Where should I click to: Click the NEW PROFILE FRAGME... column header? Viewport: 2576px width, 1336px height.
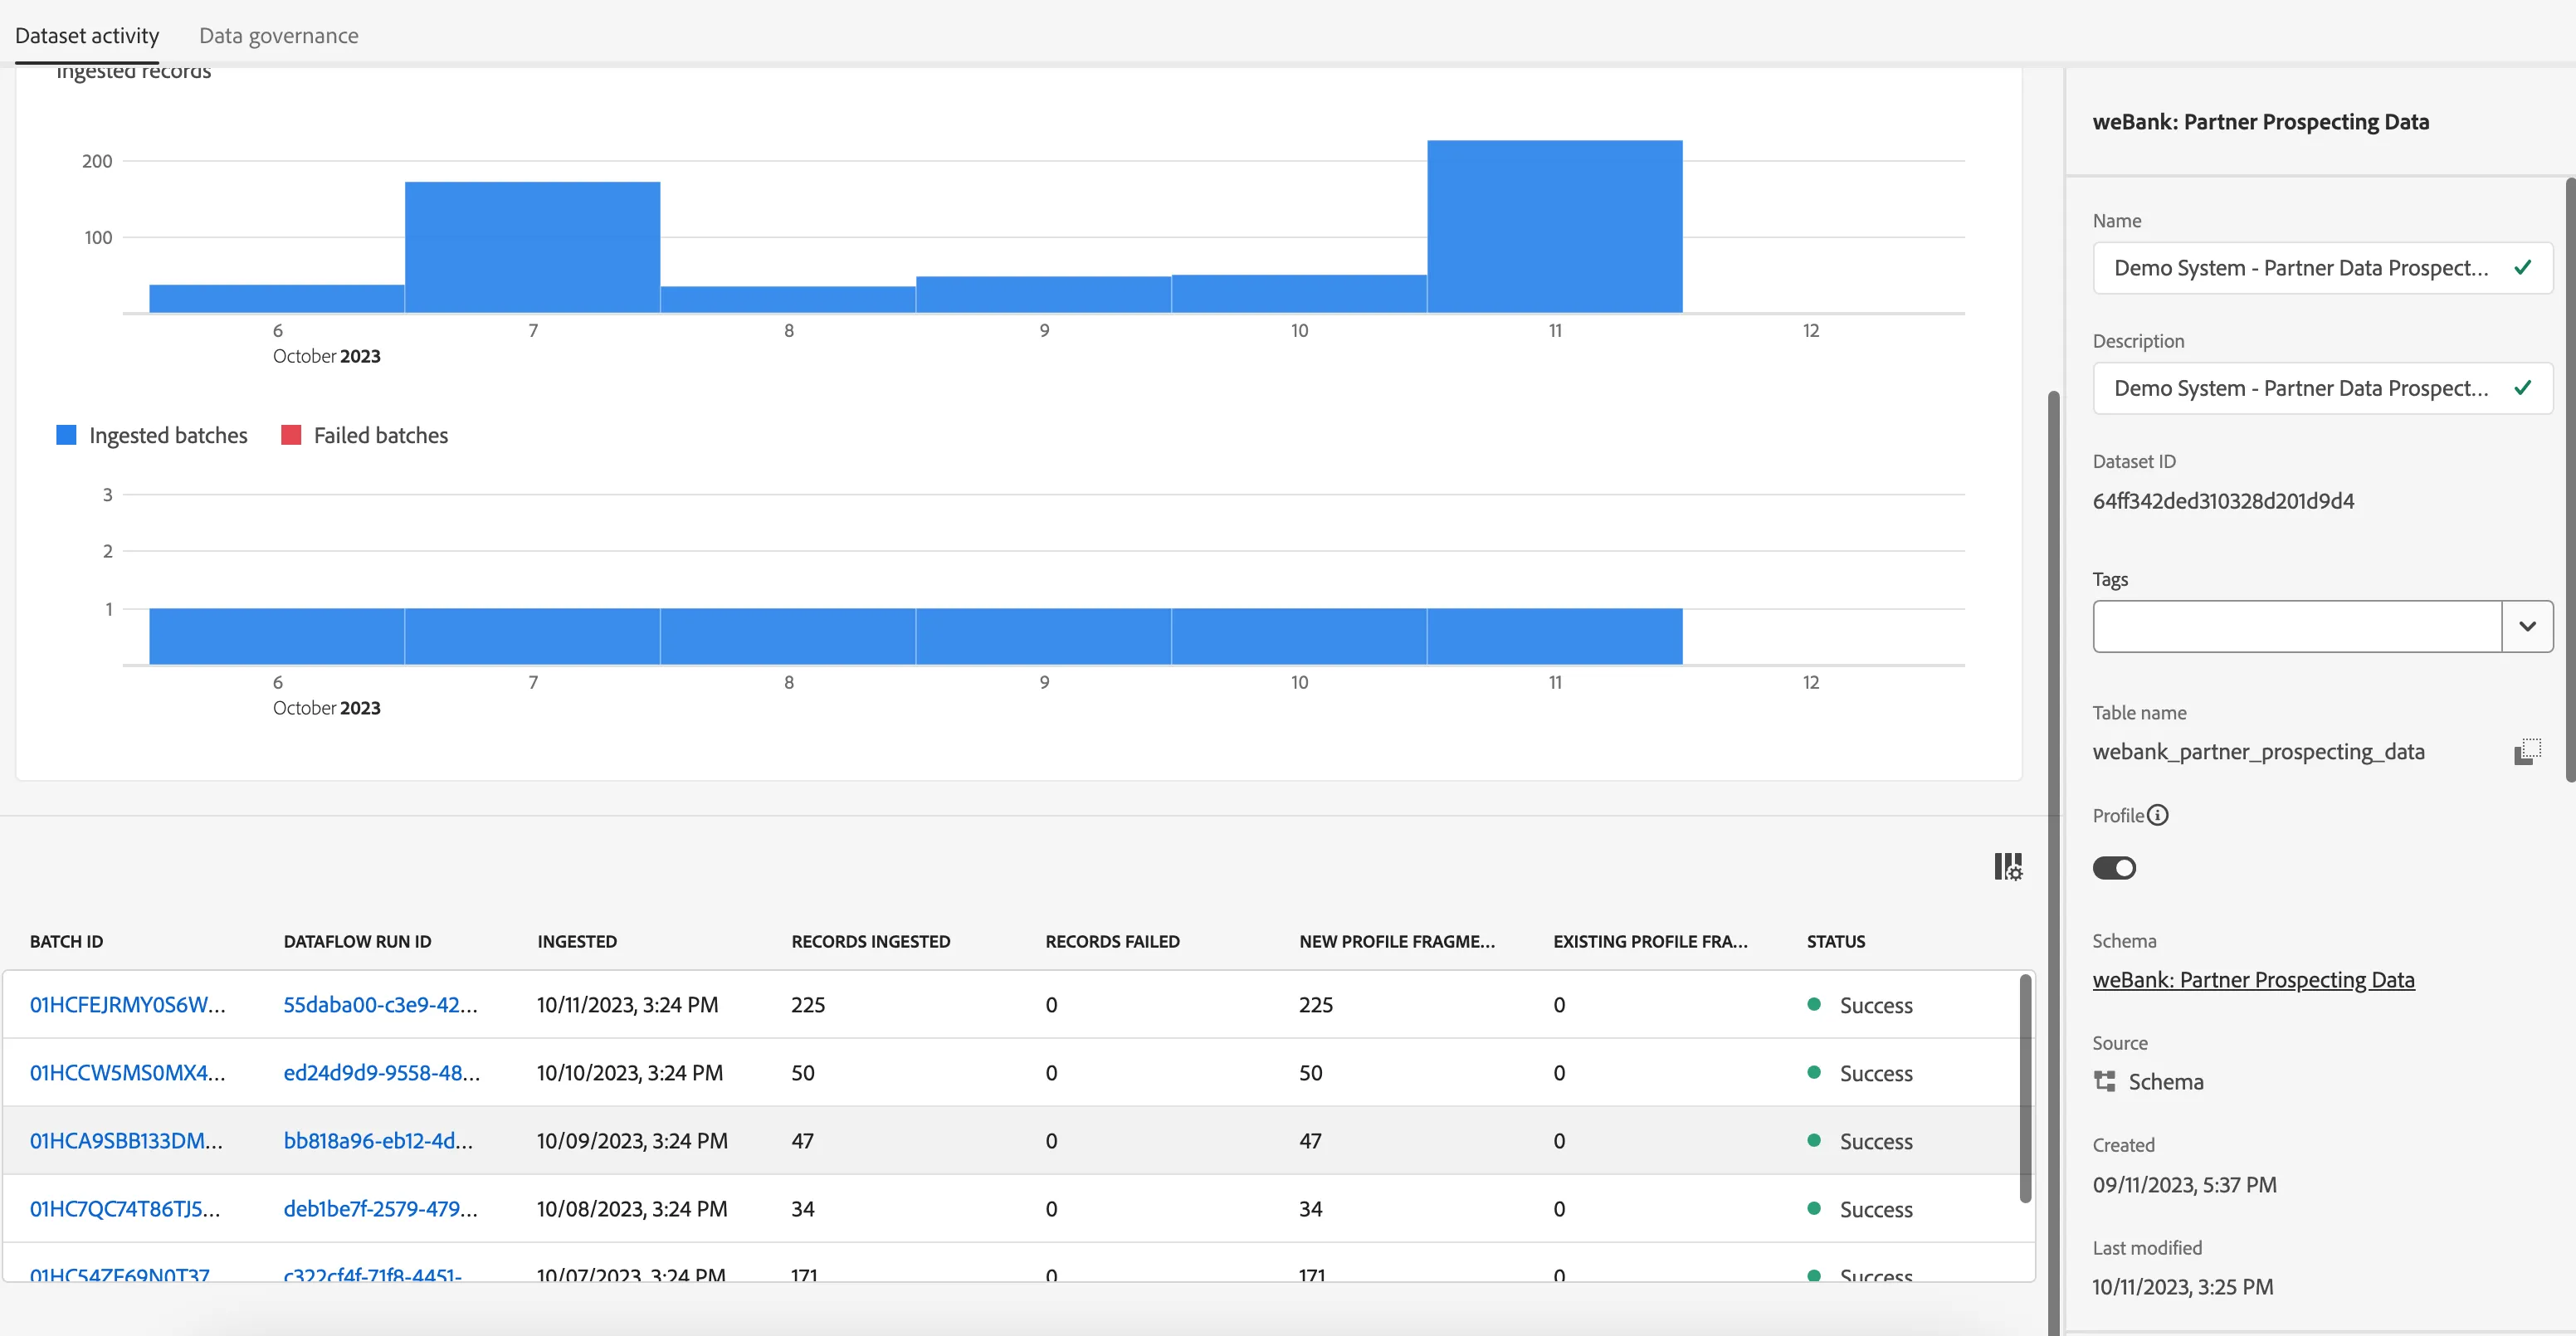pos(1397,942)
